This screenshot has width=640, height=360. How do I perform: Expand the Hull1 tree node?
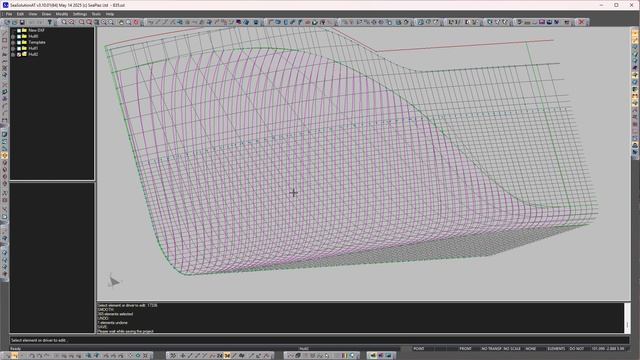[x=13, y=48]
